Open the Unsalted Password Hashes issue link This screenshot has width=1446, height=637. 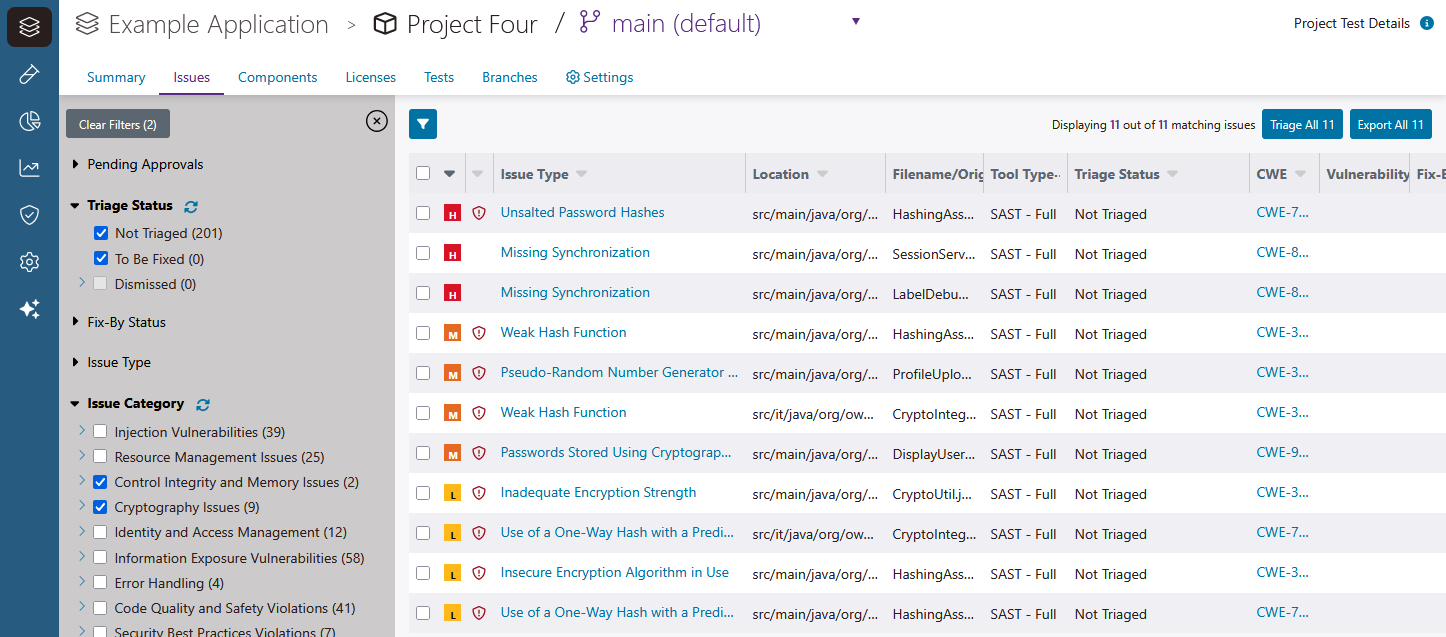pos(582,212)
